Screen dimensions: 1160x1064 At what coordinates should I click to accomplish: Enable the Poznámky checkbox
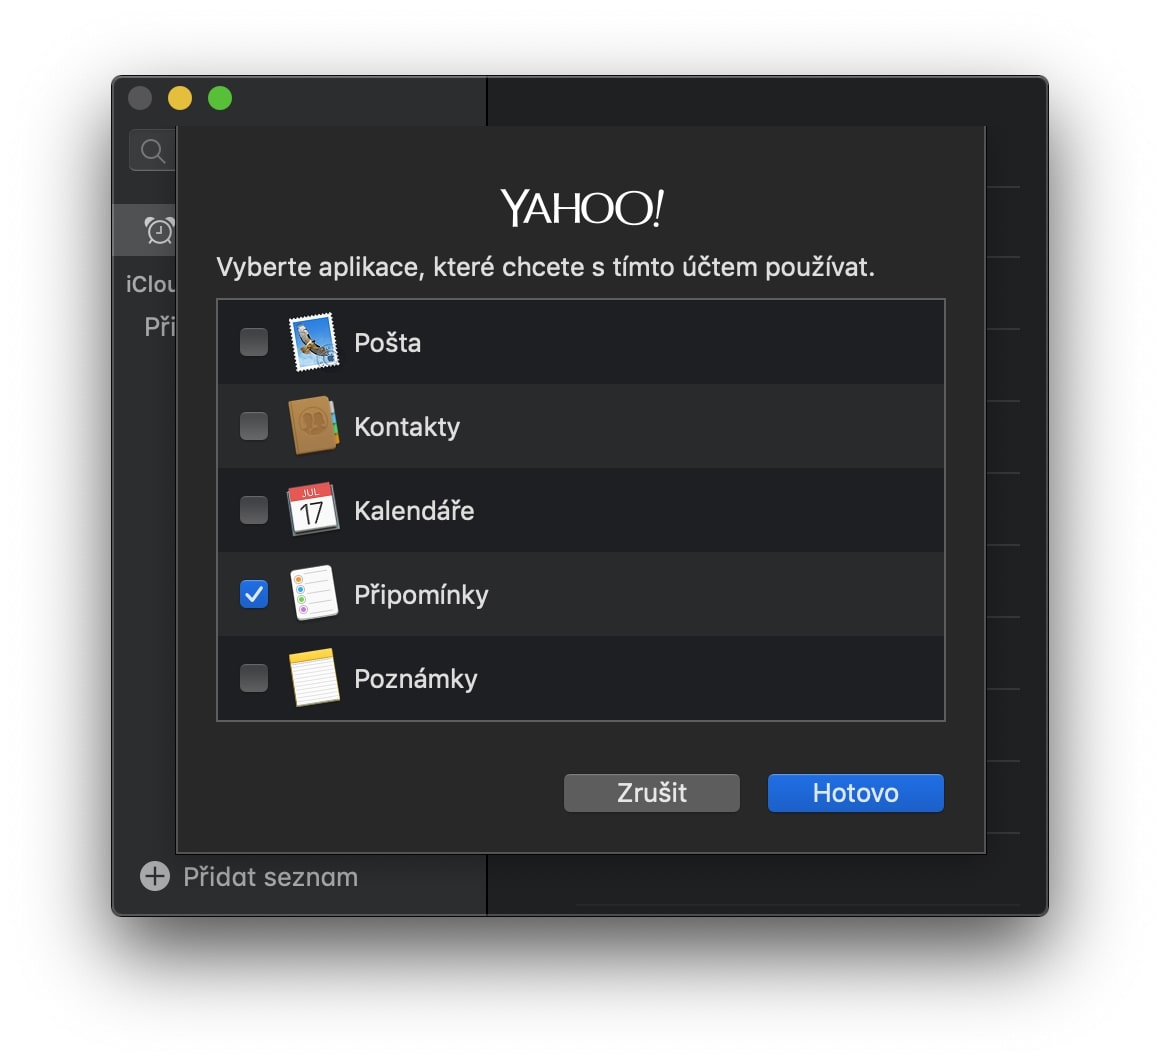pos(254,678)
